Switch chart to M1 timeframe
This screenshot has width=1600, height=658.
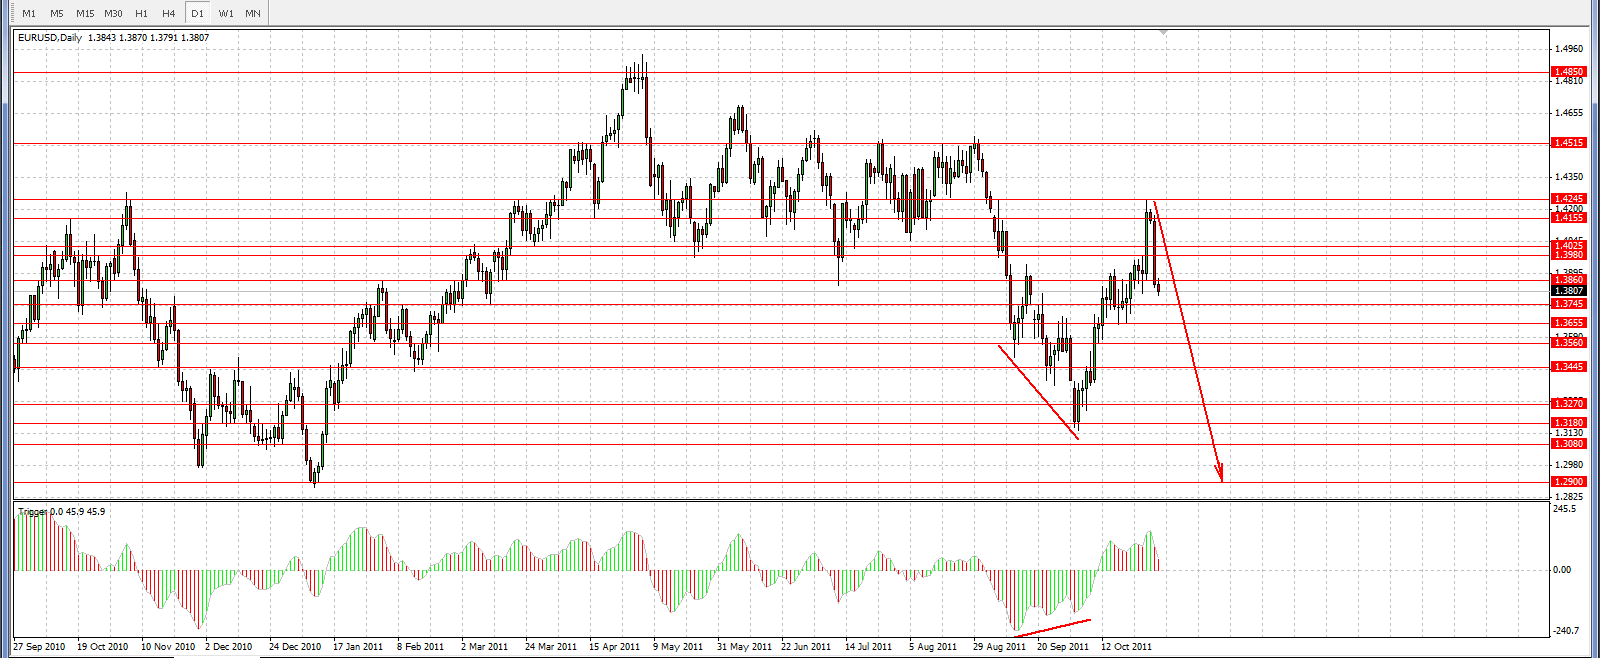point(29,13)
